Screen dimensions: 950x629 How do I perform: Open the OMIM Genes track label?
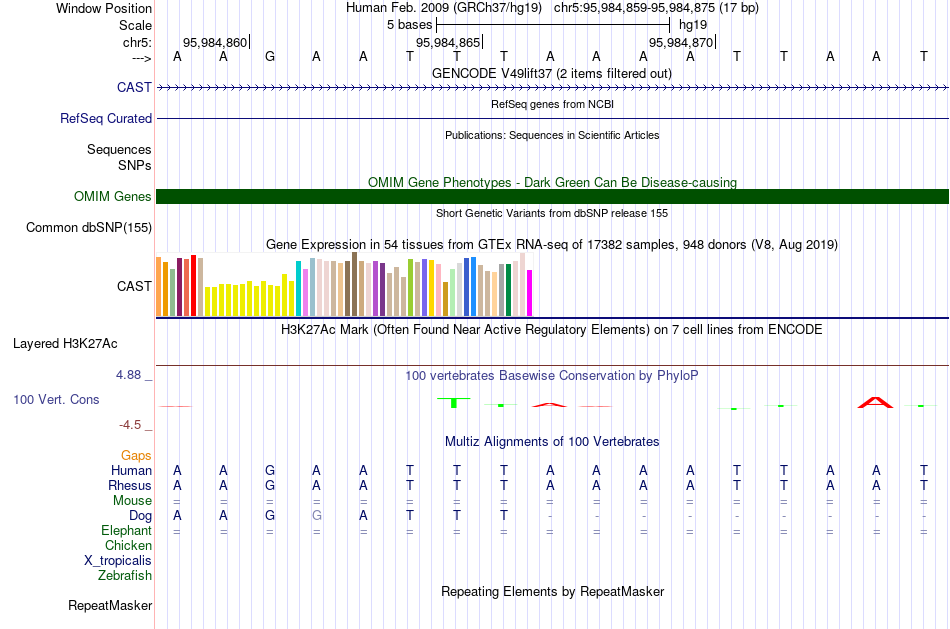112,196
